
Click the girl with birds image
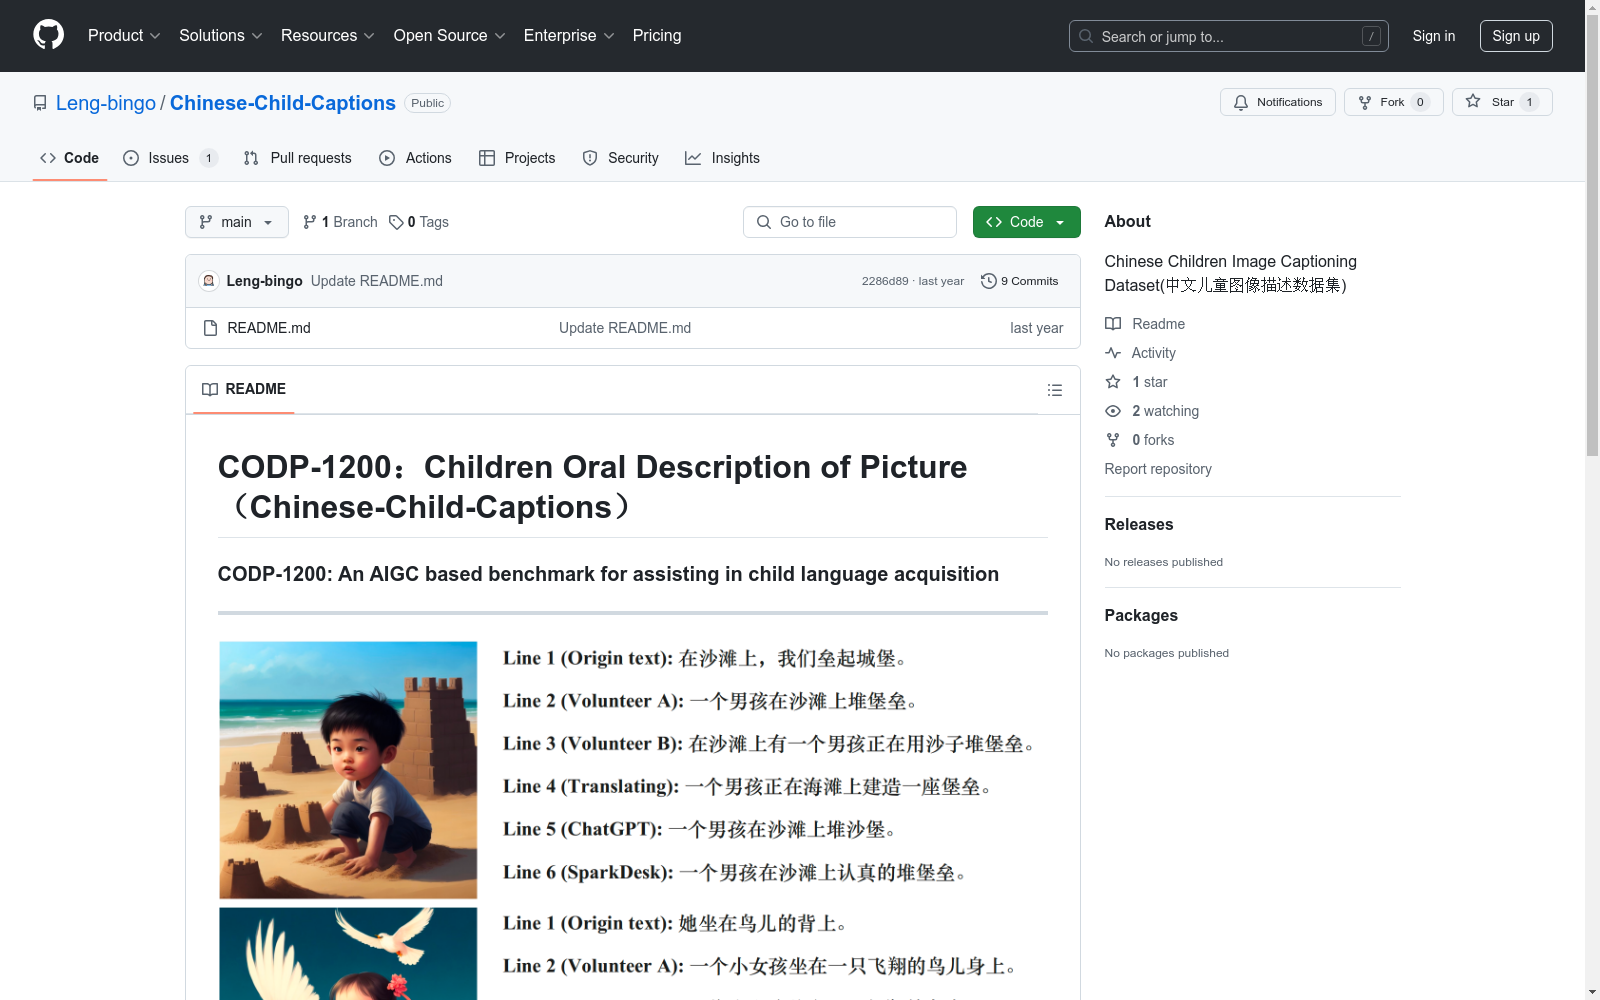pyautogui.click(x=348, y=953)
